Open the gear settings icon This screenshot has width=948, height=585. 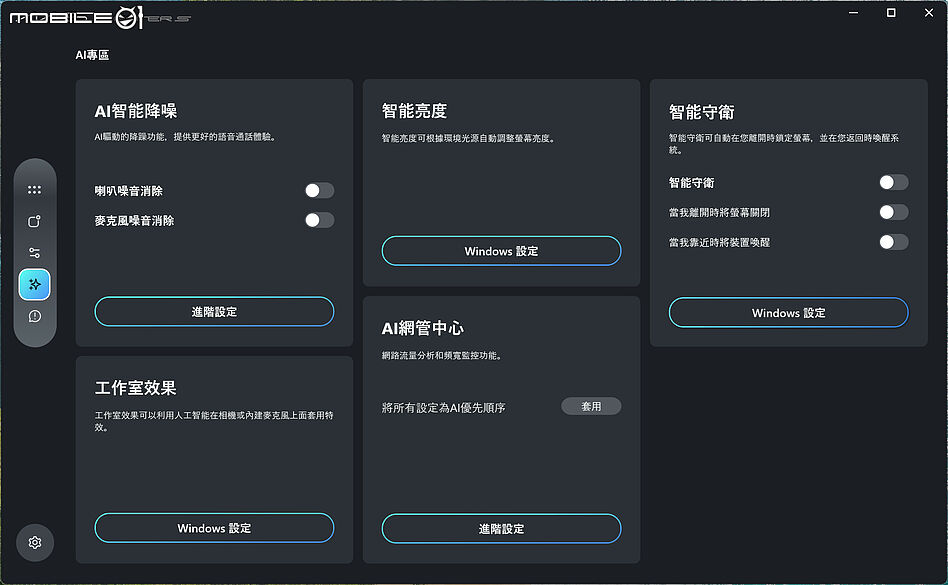[x=35, y=543]
